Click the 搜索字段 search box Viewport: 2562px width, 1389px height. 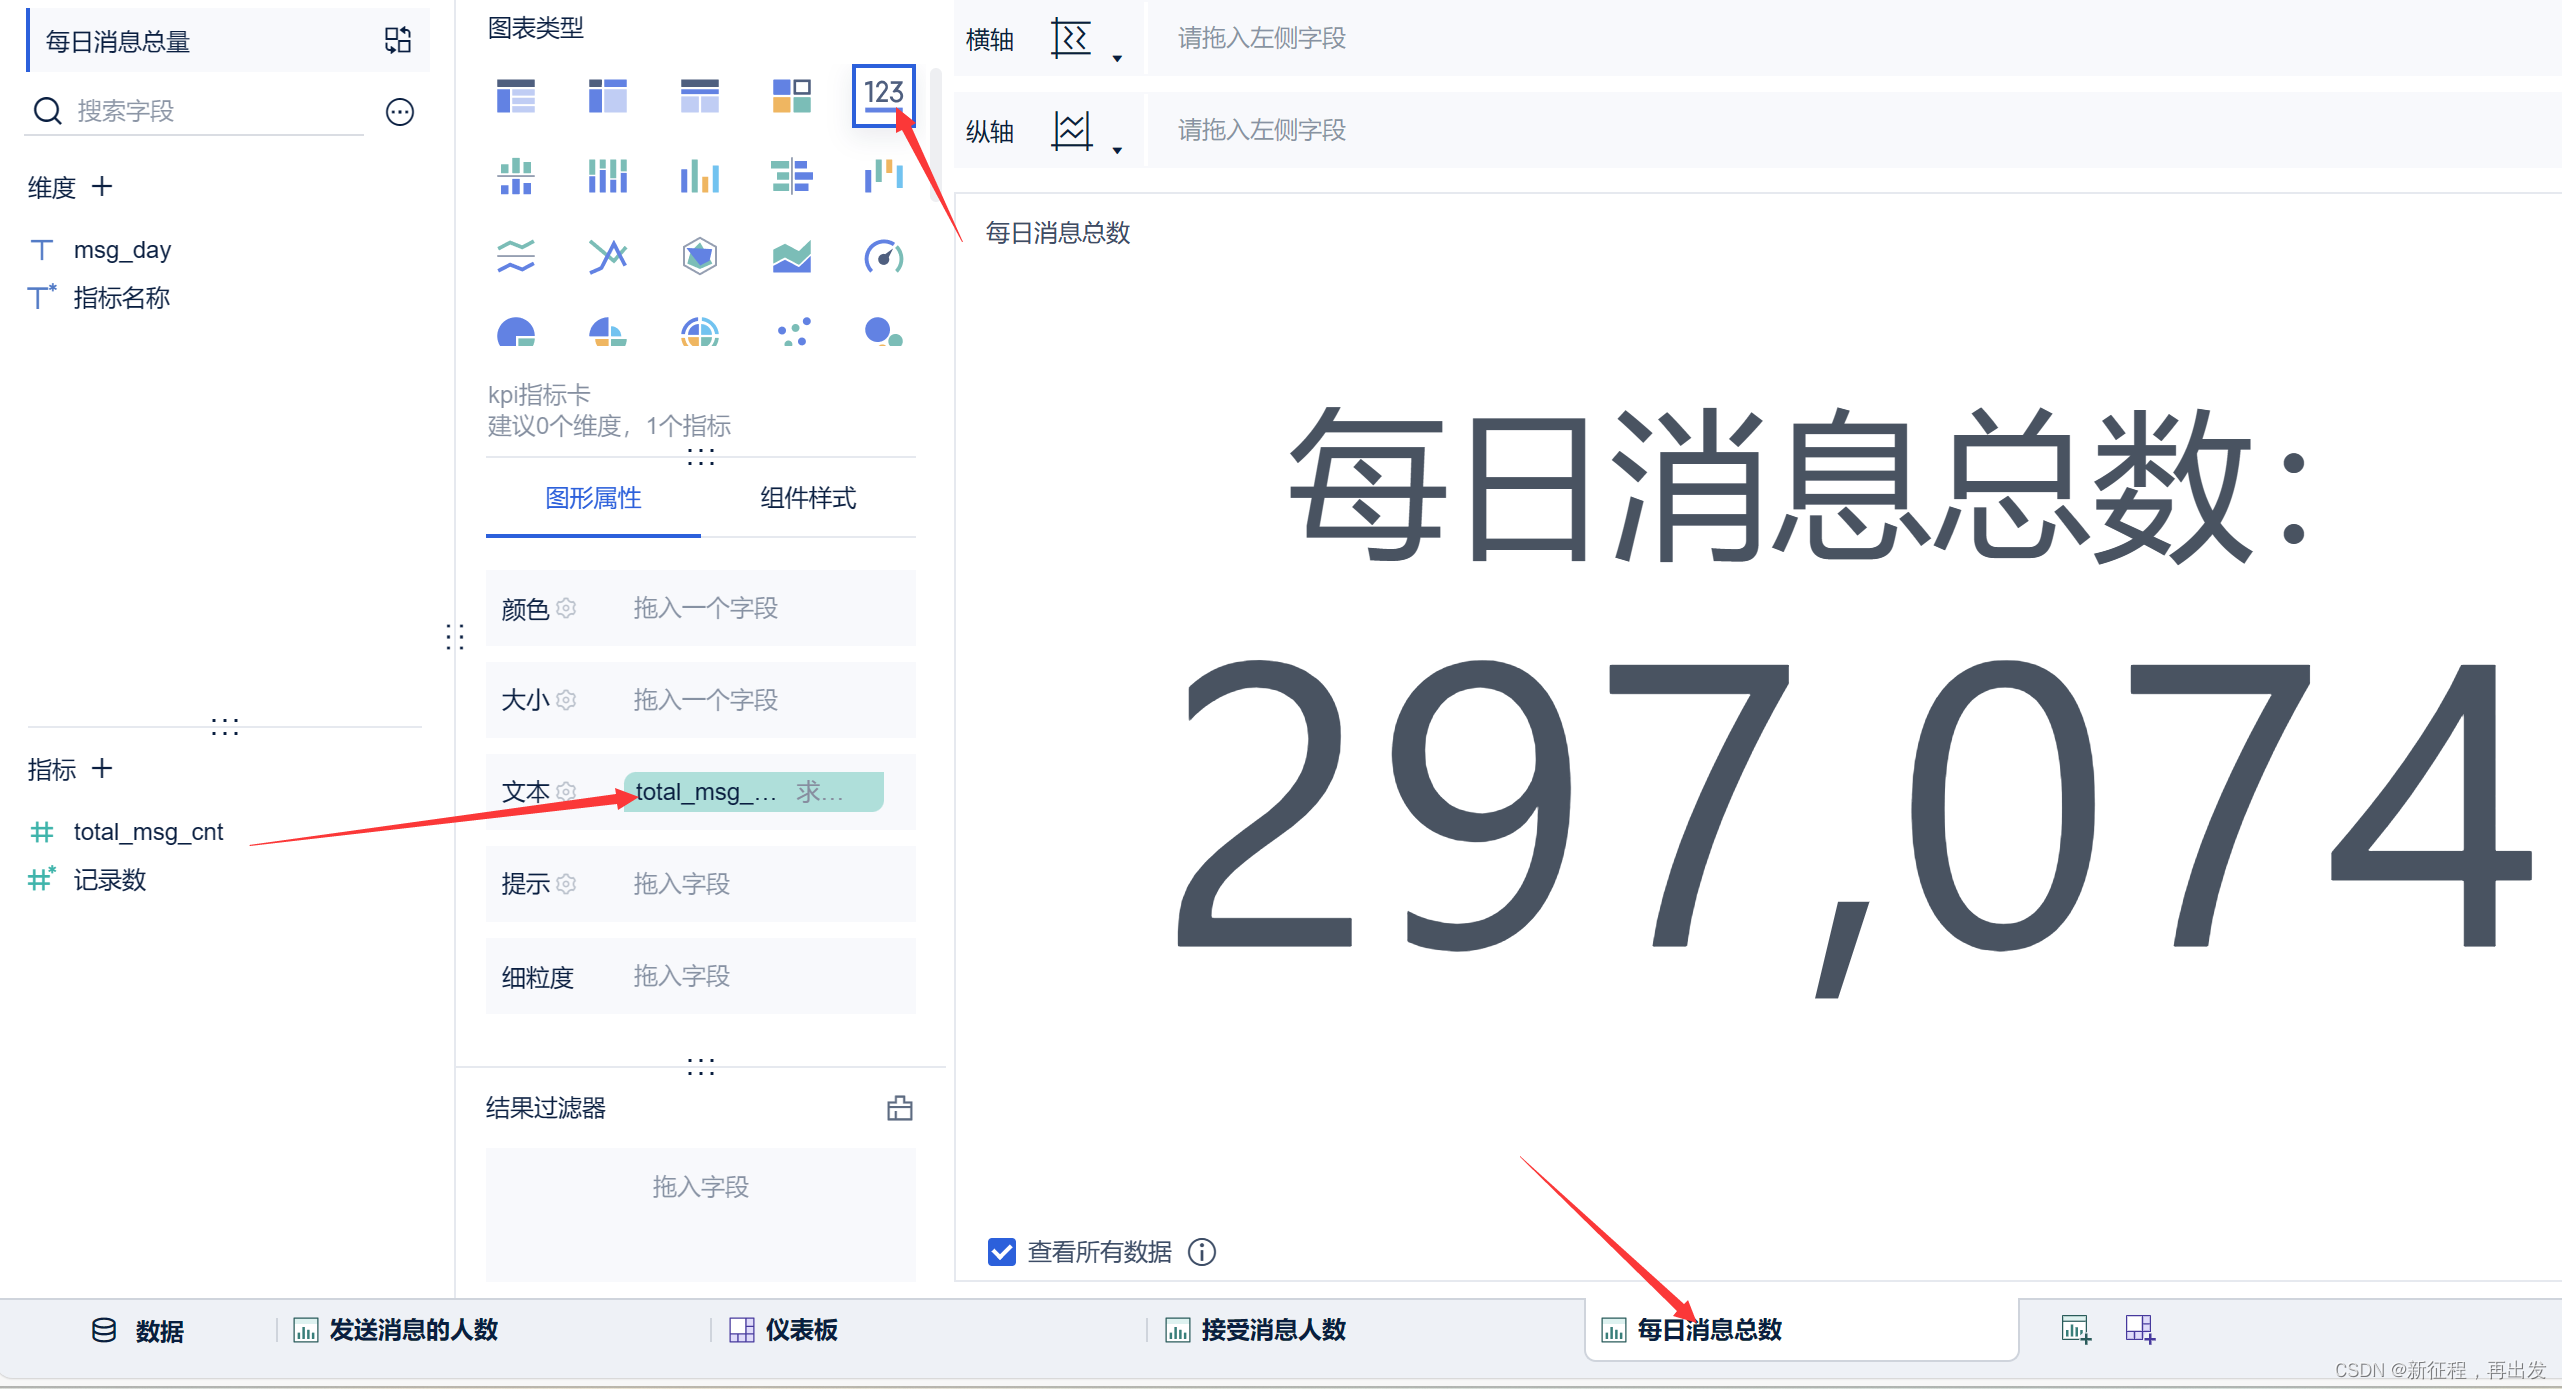tap(194, 111)
